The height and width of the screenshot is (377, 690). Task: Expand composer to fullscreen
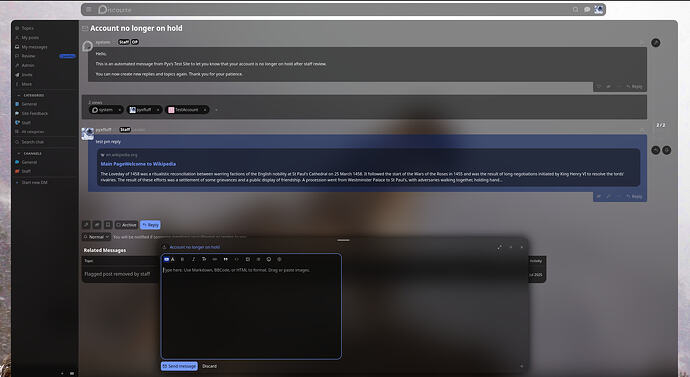click(499, 247)
